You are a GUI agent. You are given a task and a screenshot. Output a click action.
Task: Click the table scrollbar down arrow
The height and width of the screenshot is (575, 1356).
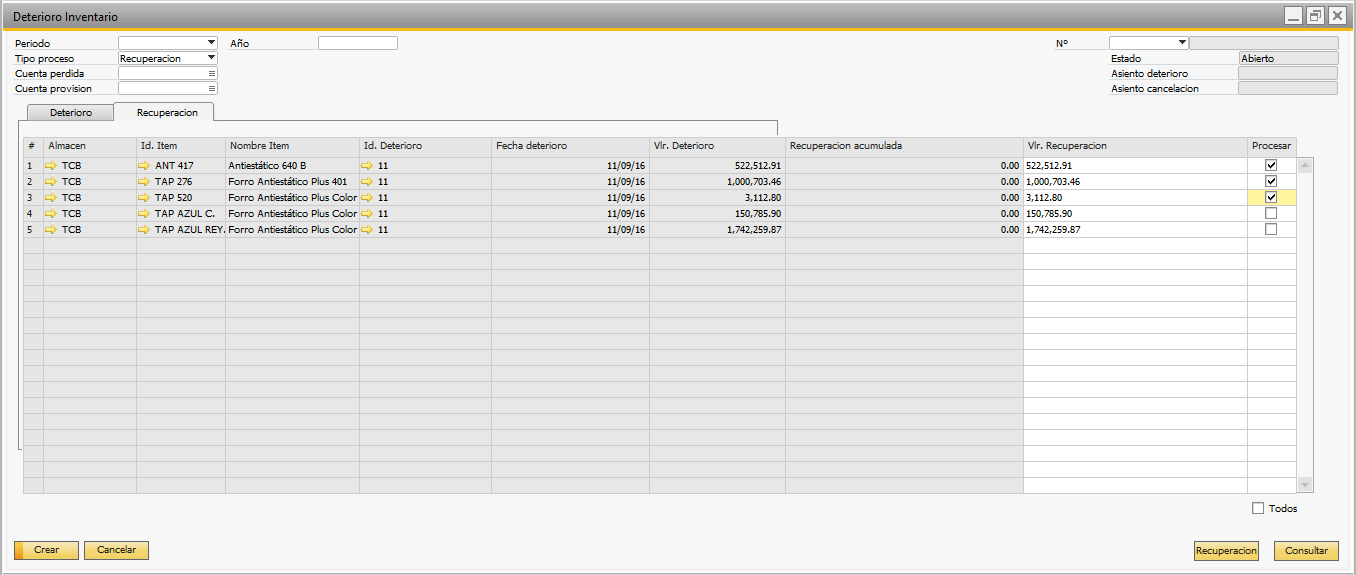click(1305, 485)
